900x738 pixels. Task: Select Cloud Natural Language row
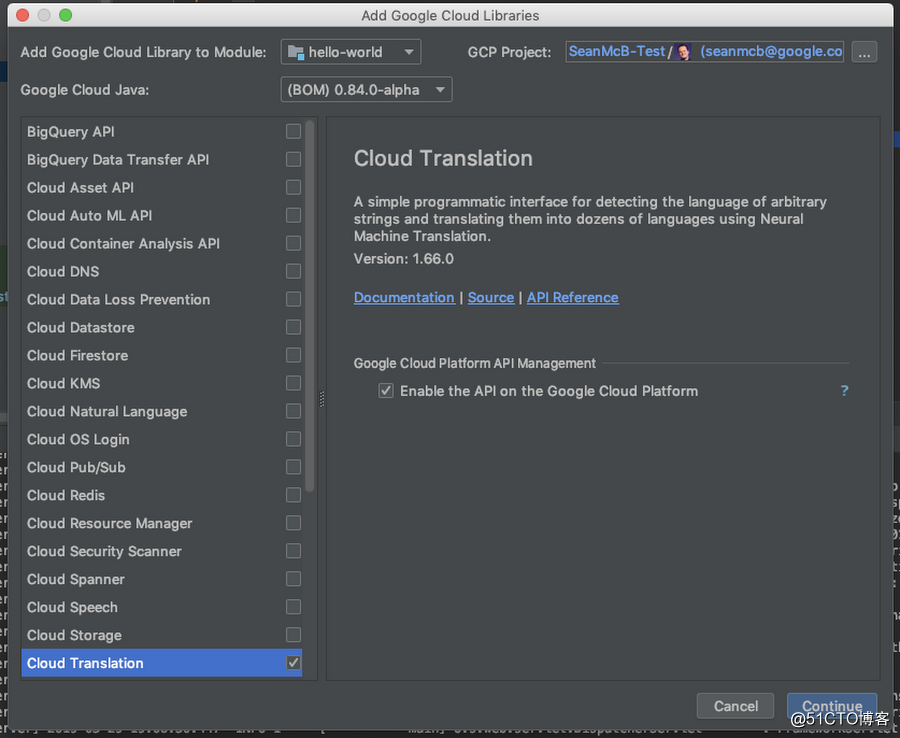[x=162, y=411]
